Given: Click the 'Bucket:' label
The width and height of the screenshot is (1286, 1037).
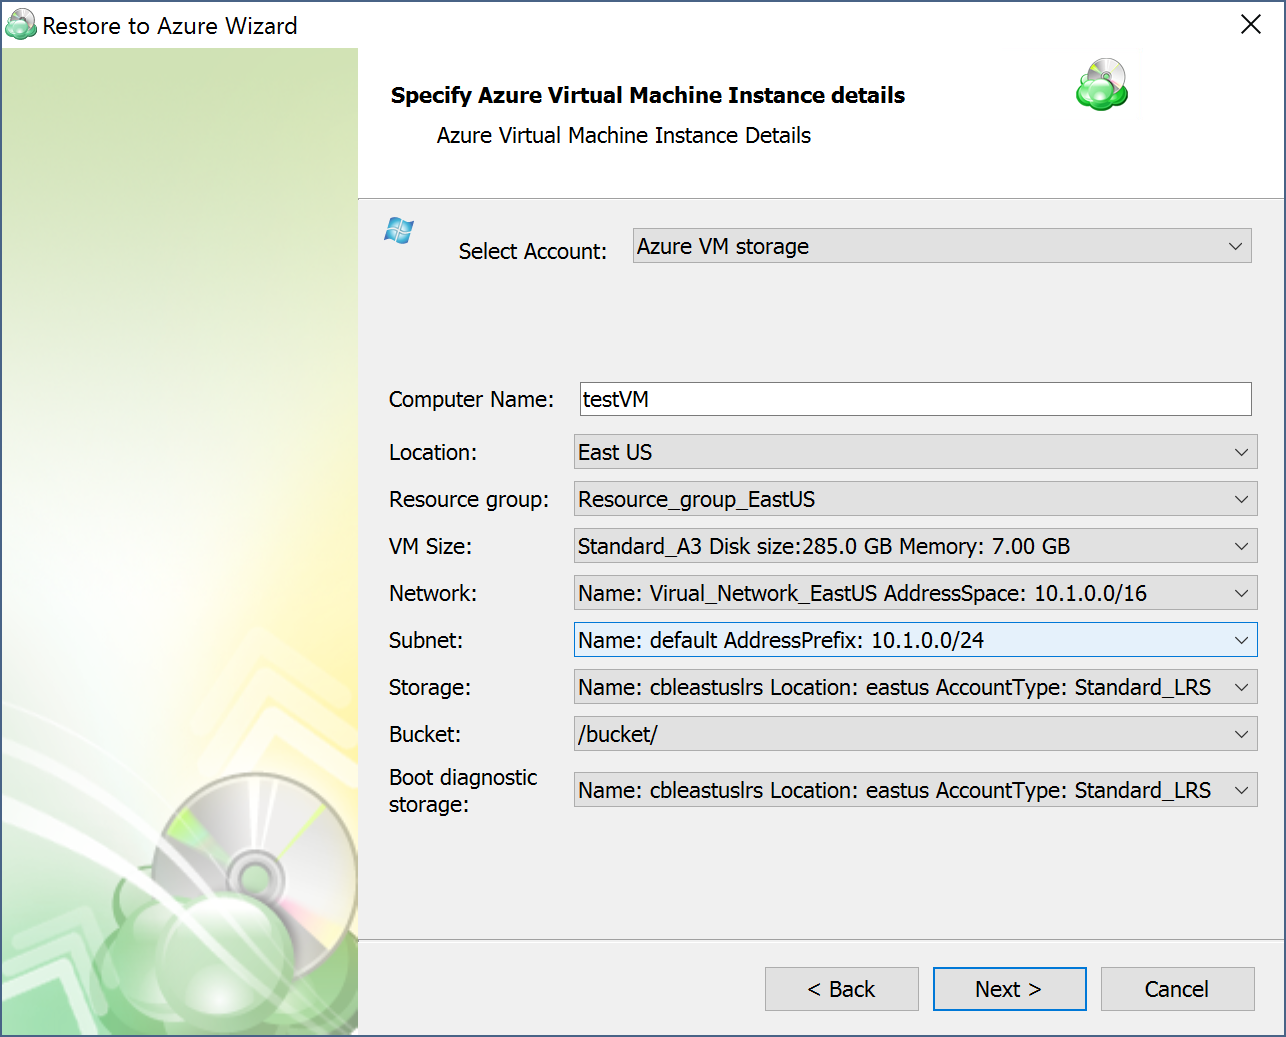Looking at the screenshot, I should pyautogui.click(x=425, y=734).
